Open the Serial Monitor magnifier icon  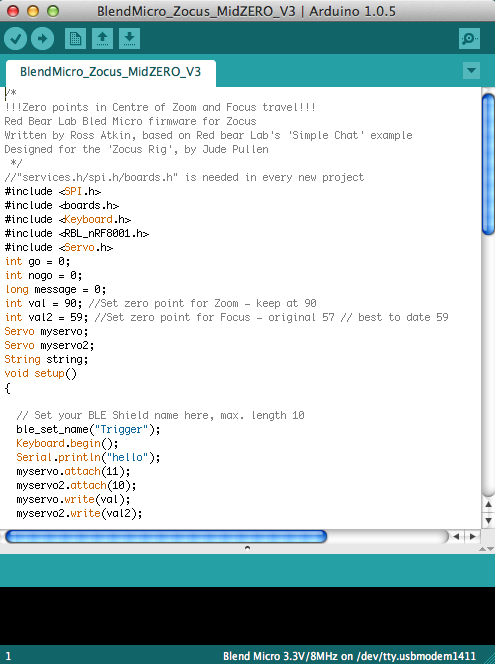[x=469, y=39]
